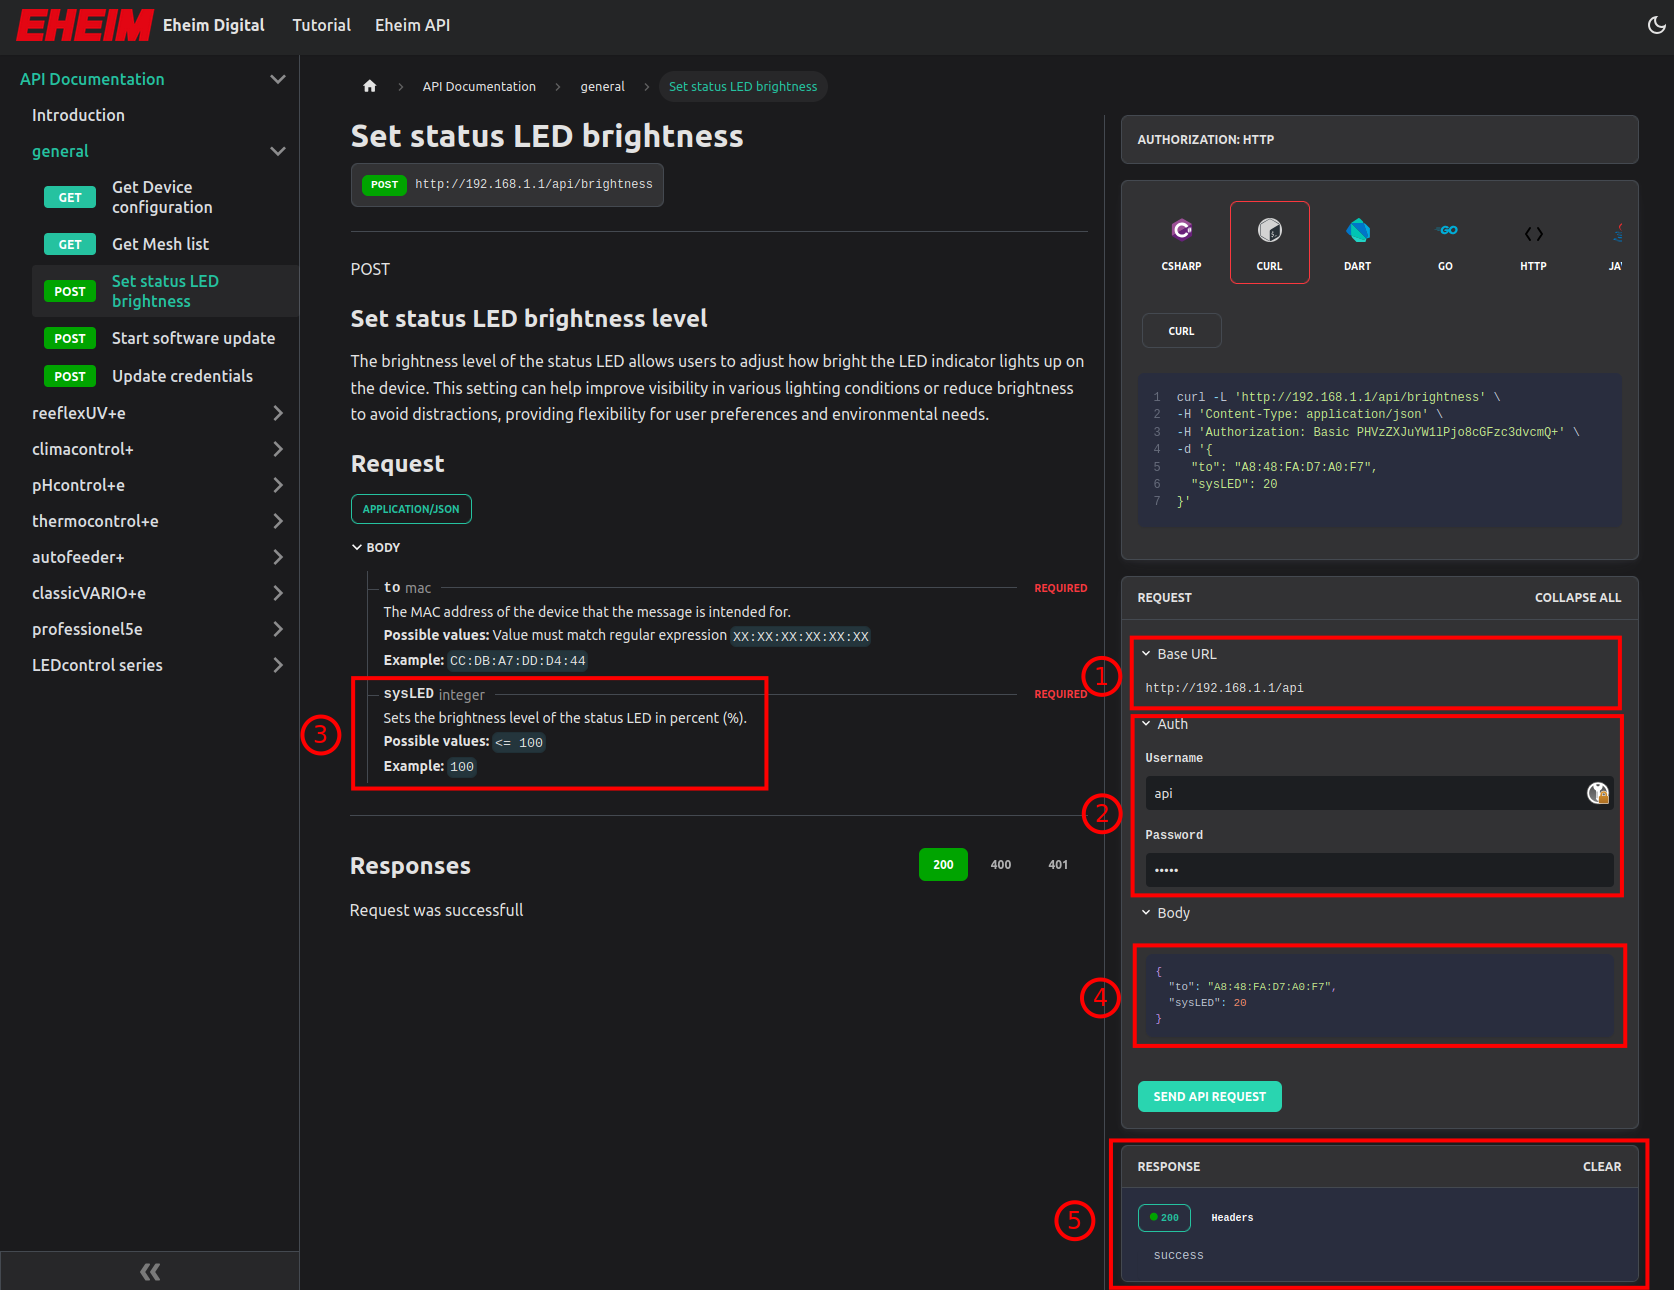The image size is (1674, 1290).
Task: Click the POST badge beside brightness URL
Action: pos(384,185)
